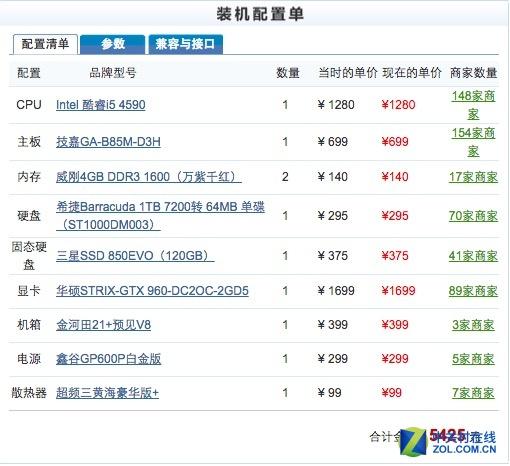Select the 散热器 row label

point(29,393)
